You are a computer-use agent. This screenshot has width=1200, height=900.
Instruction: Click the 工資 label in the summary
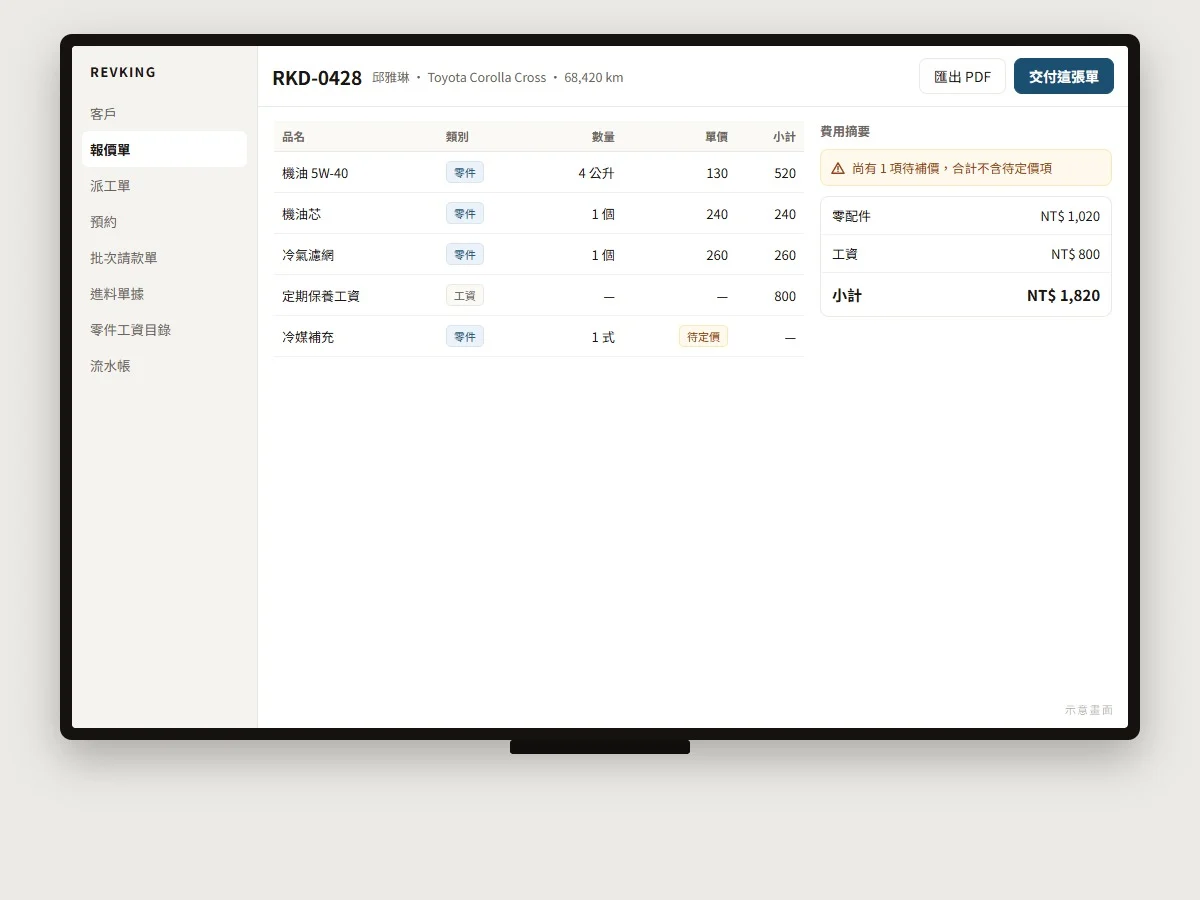pos(845,254)
